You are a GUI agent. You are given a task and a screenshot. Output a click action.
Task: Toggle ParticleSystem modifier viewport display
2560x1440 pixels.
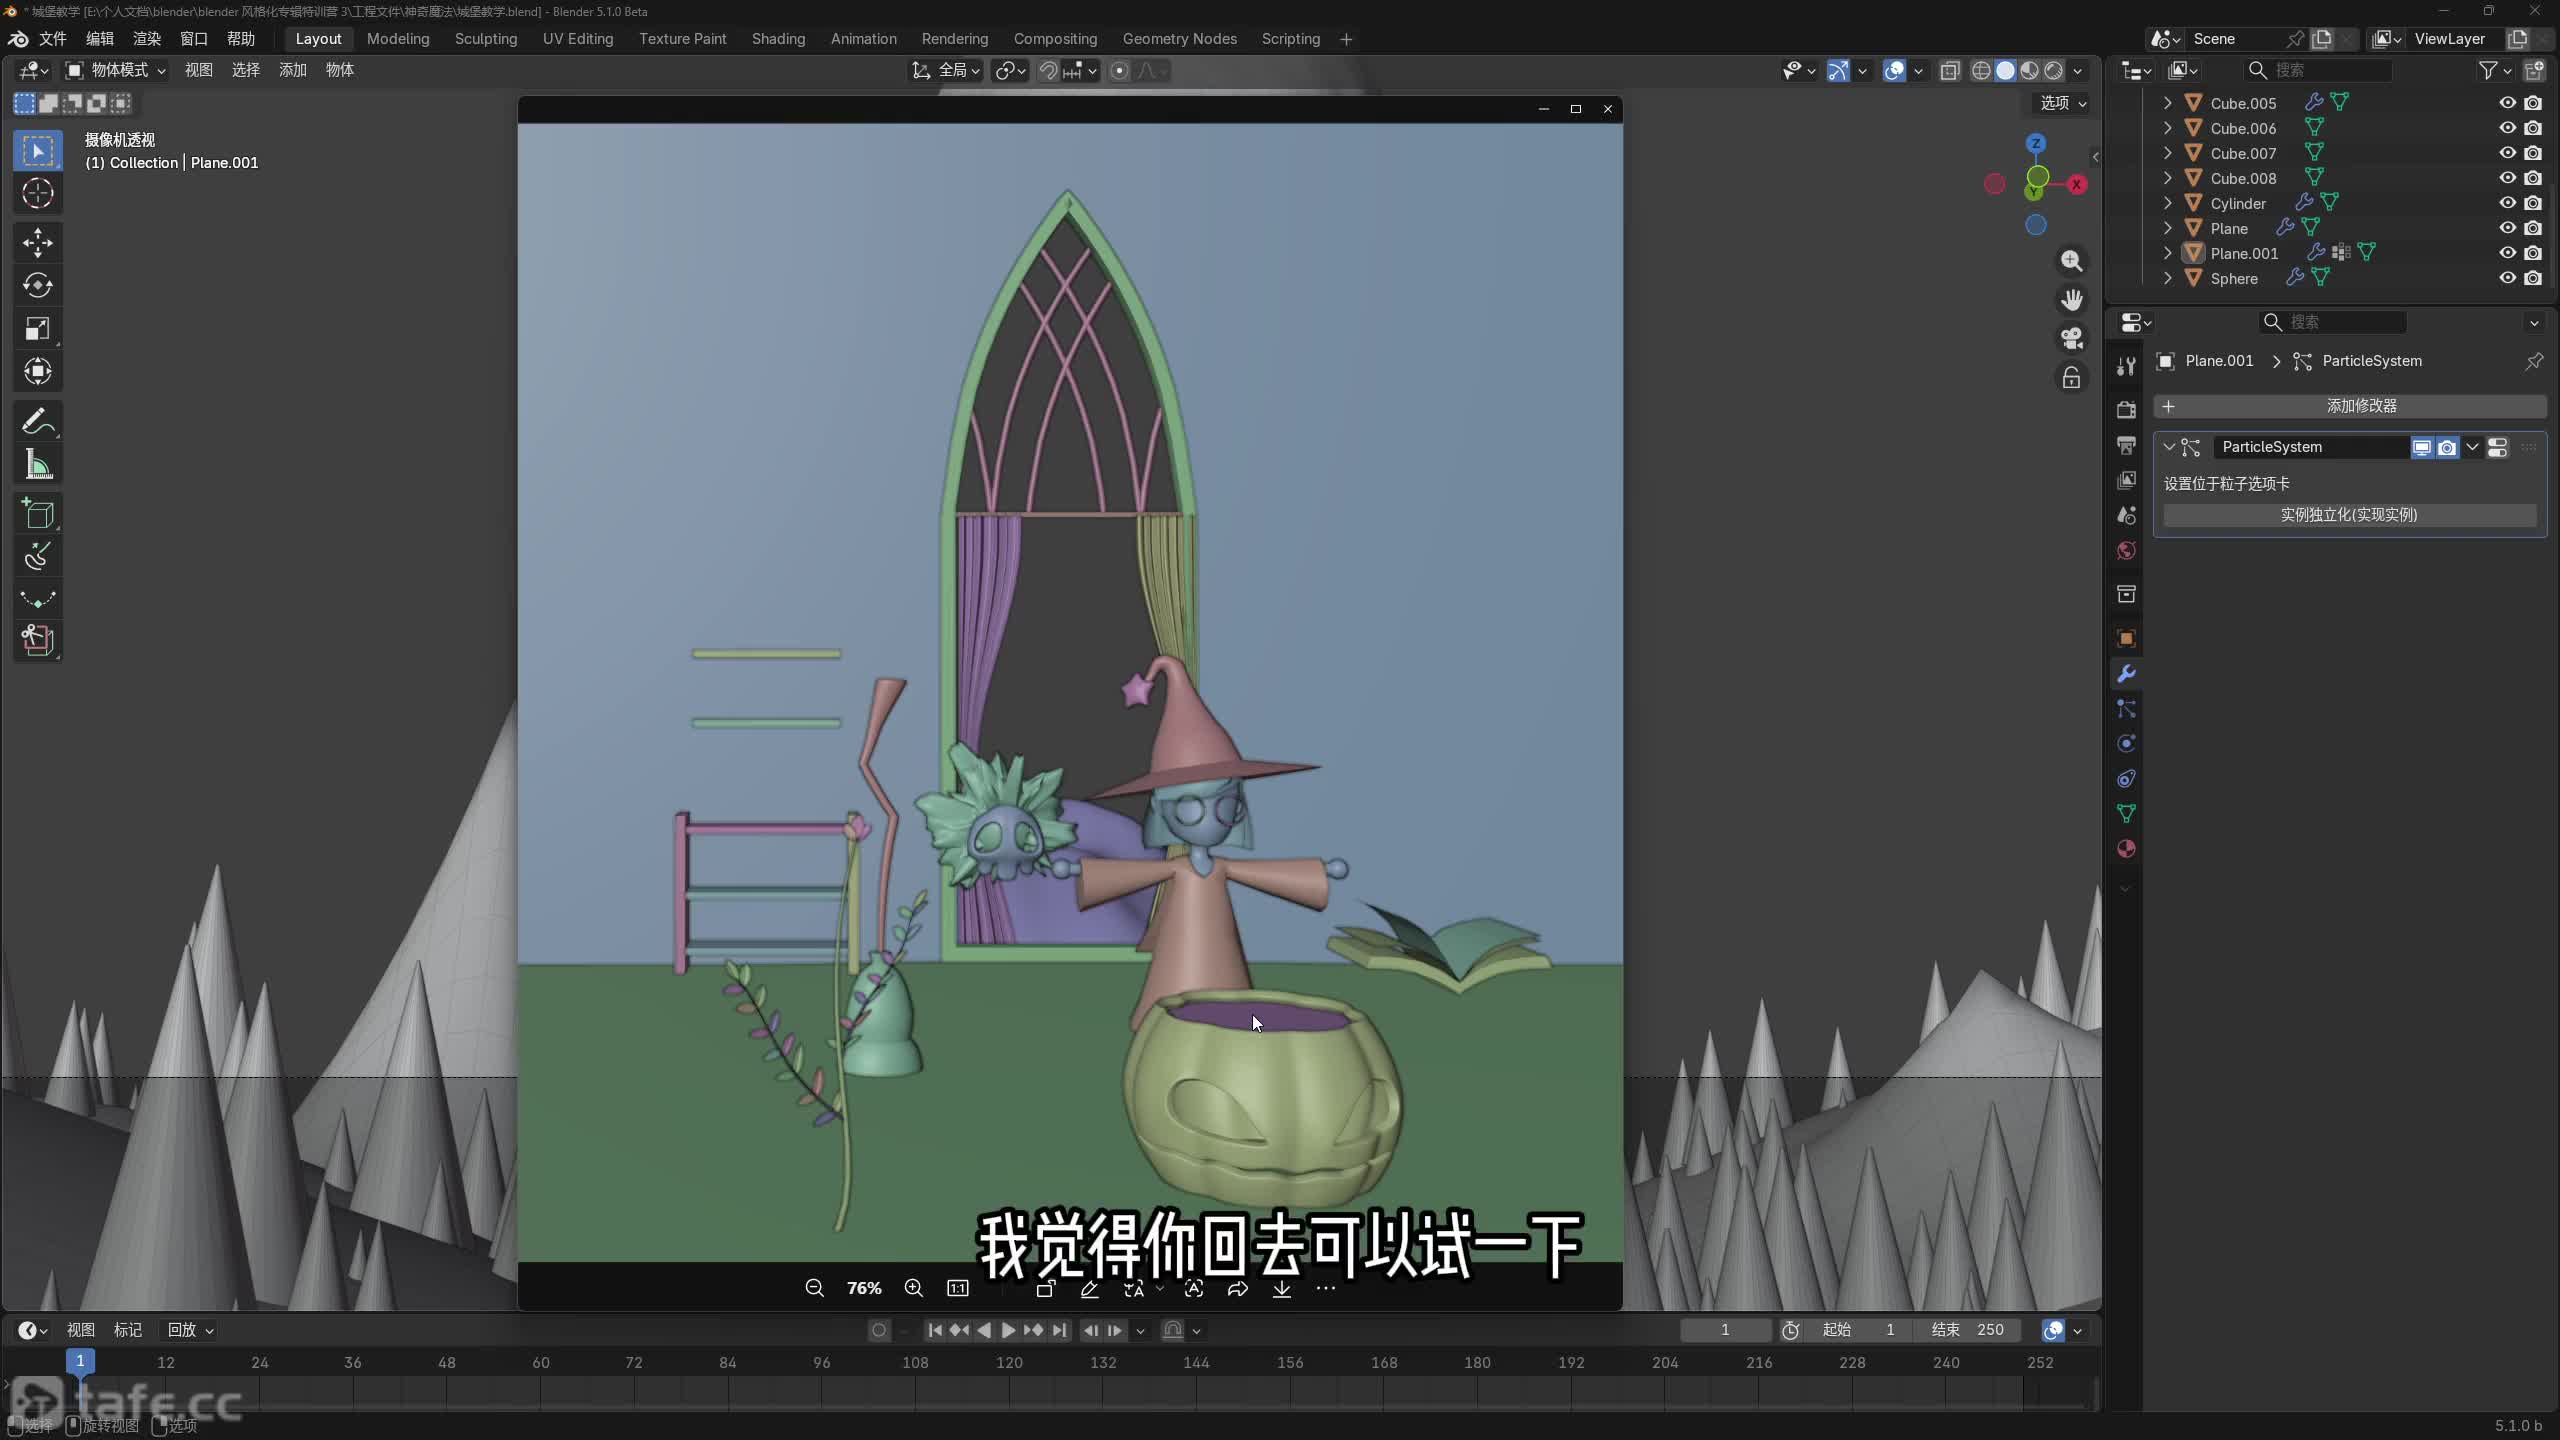pos(2421,447)
